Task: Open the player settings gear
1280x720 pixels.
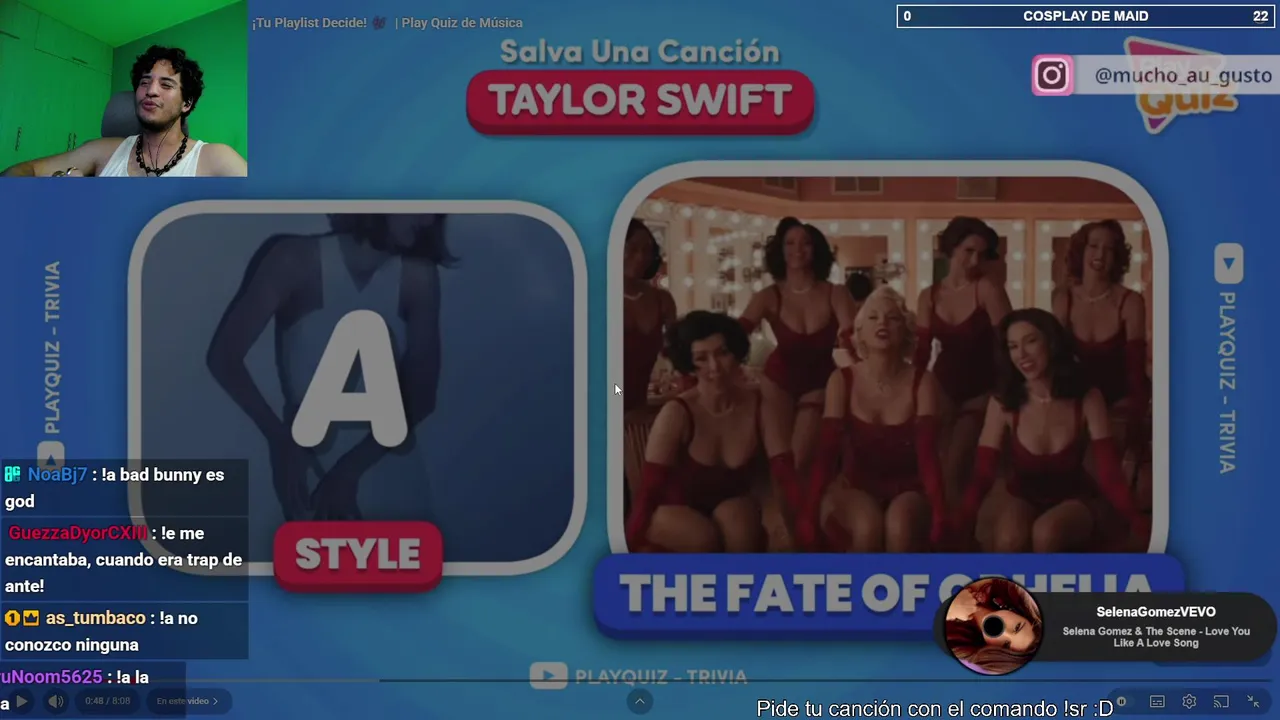Action: coord(1189,702)
